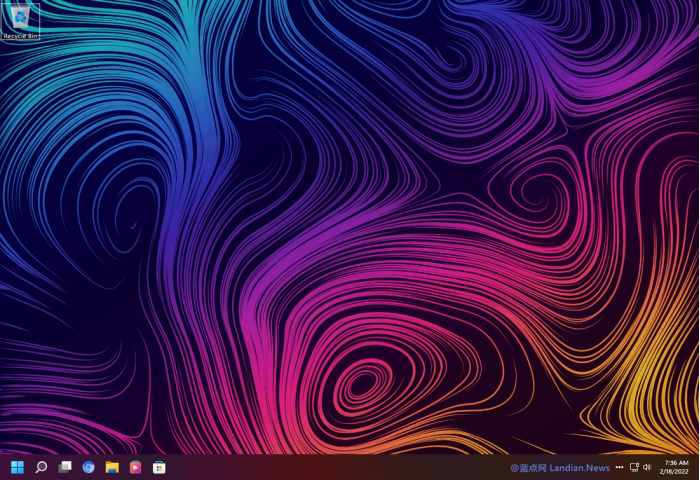The height and width of the screenshot is (480, 700).
Task: Open taskbar Search magnifier
Action: click(41, 467)
